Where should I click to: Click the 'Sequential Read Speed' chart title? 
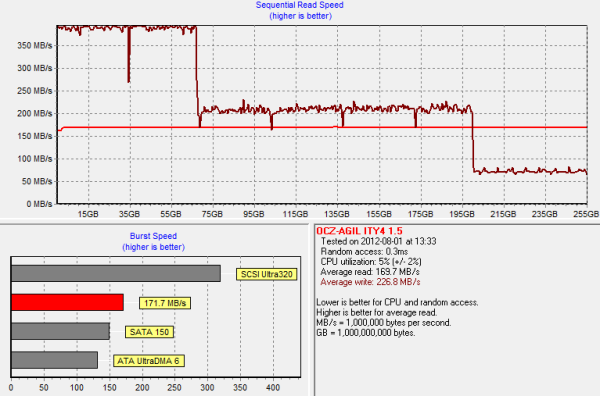pyautogui.click(x=300, y=5)
